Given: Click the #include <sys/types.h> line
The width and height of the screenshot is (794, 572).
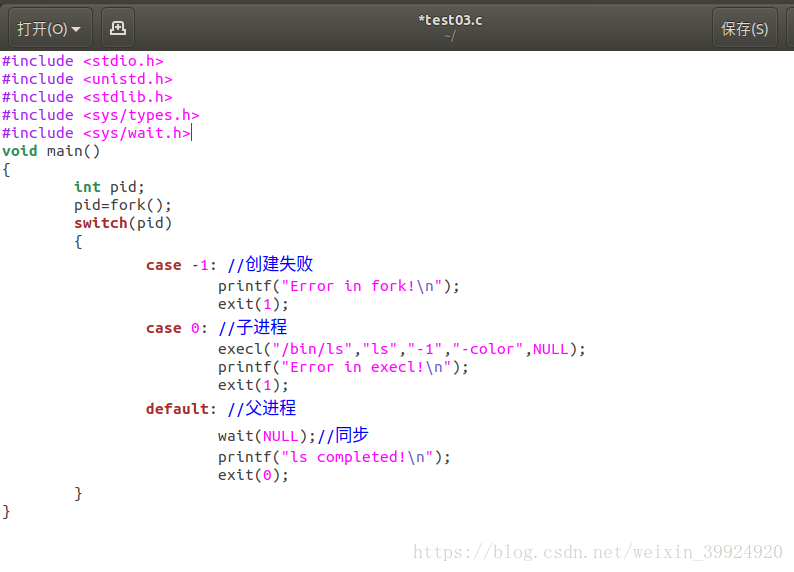Looking at the screenshot, I should click(100, 115).
